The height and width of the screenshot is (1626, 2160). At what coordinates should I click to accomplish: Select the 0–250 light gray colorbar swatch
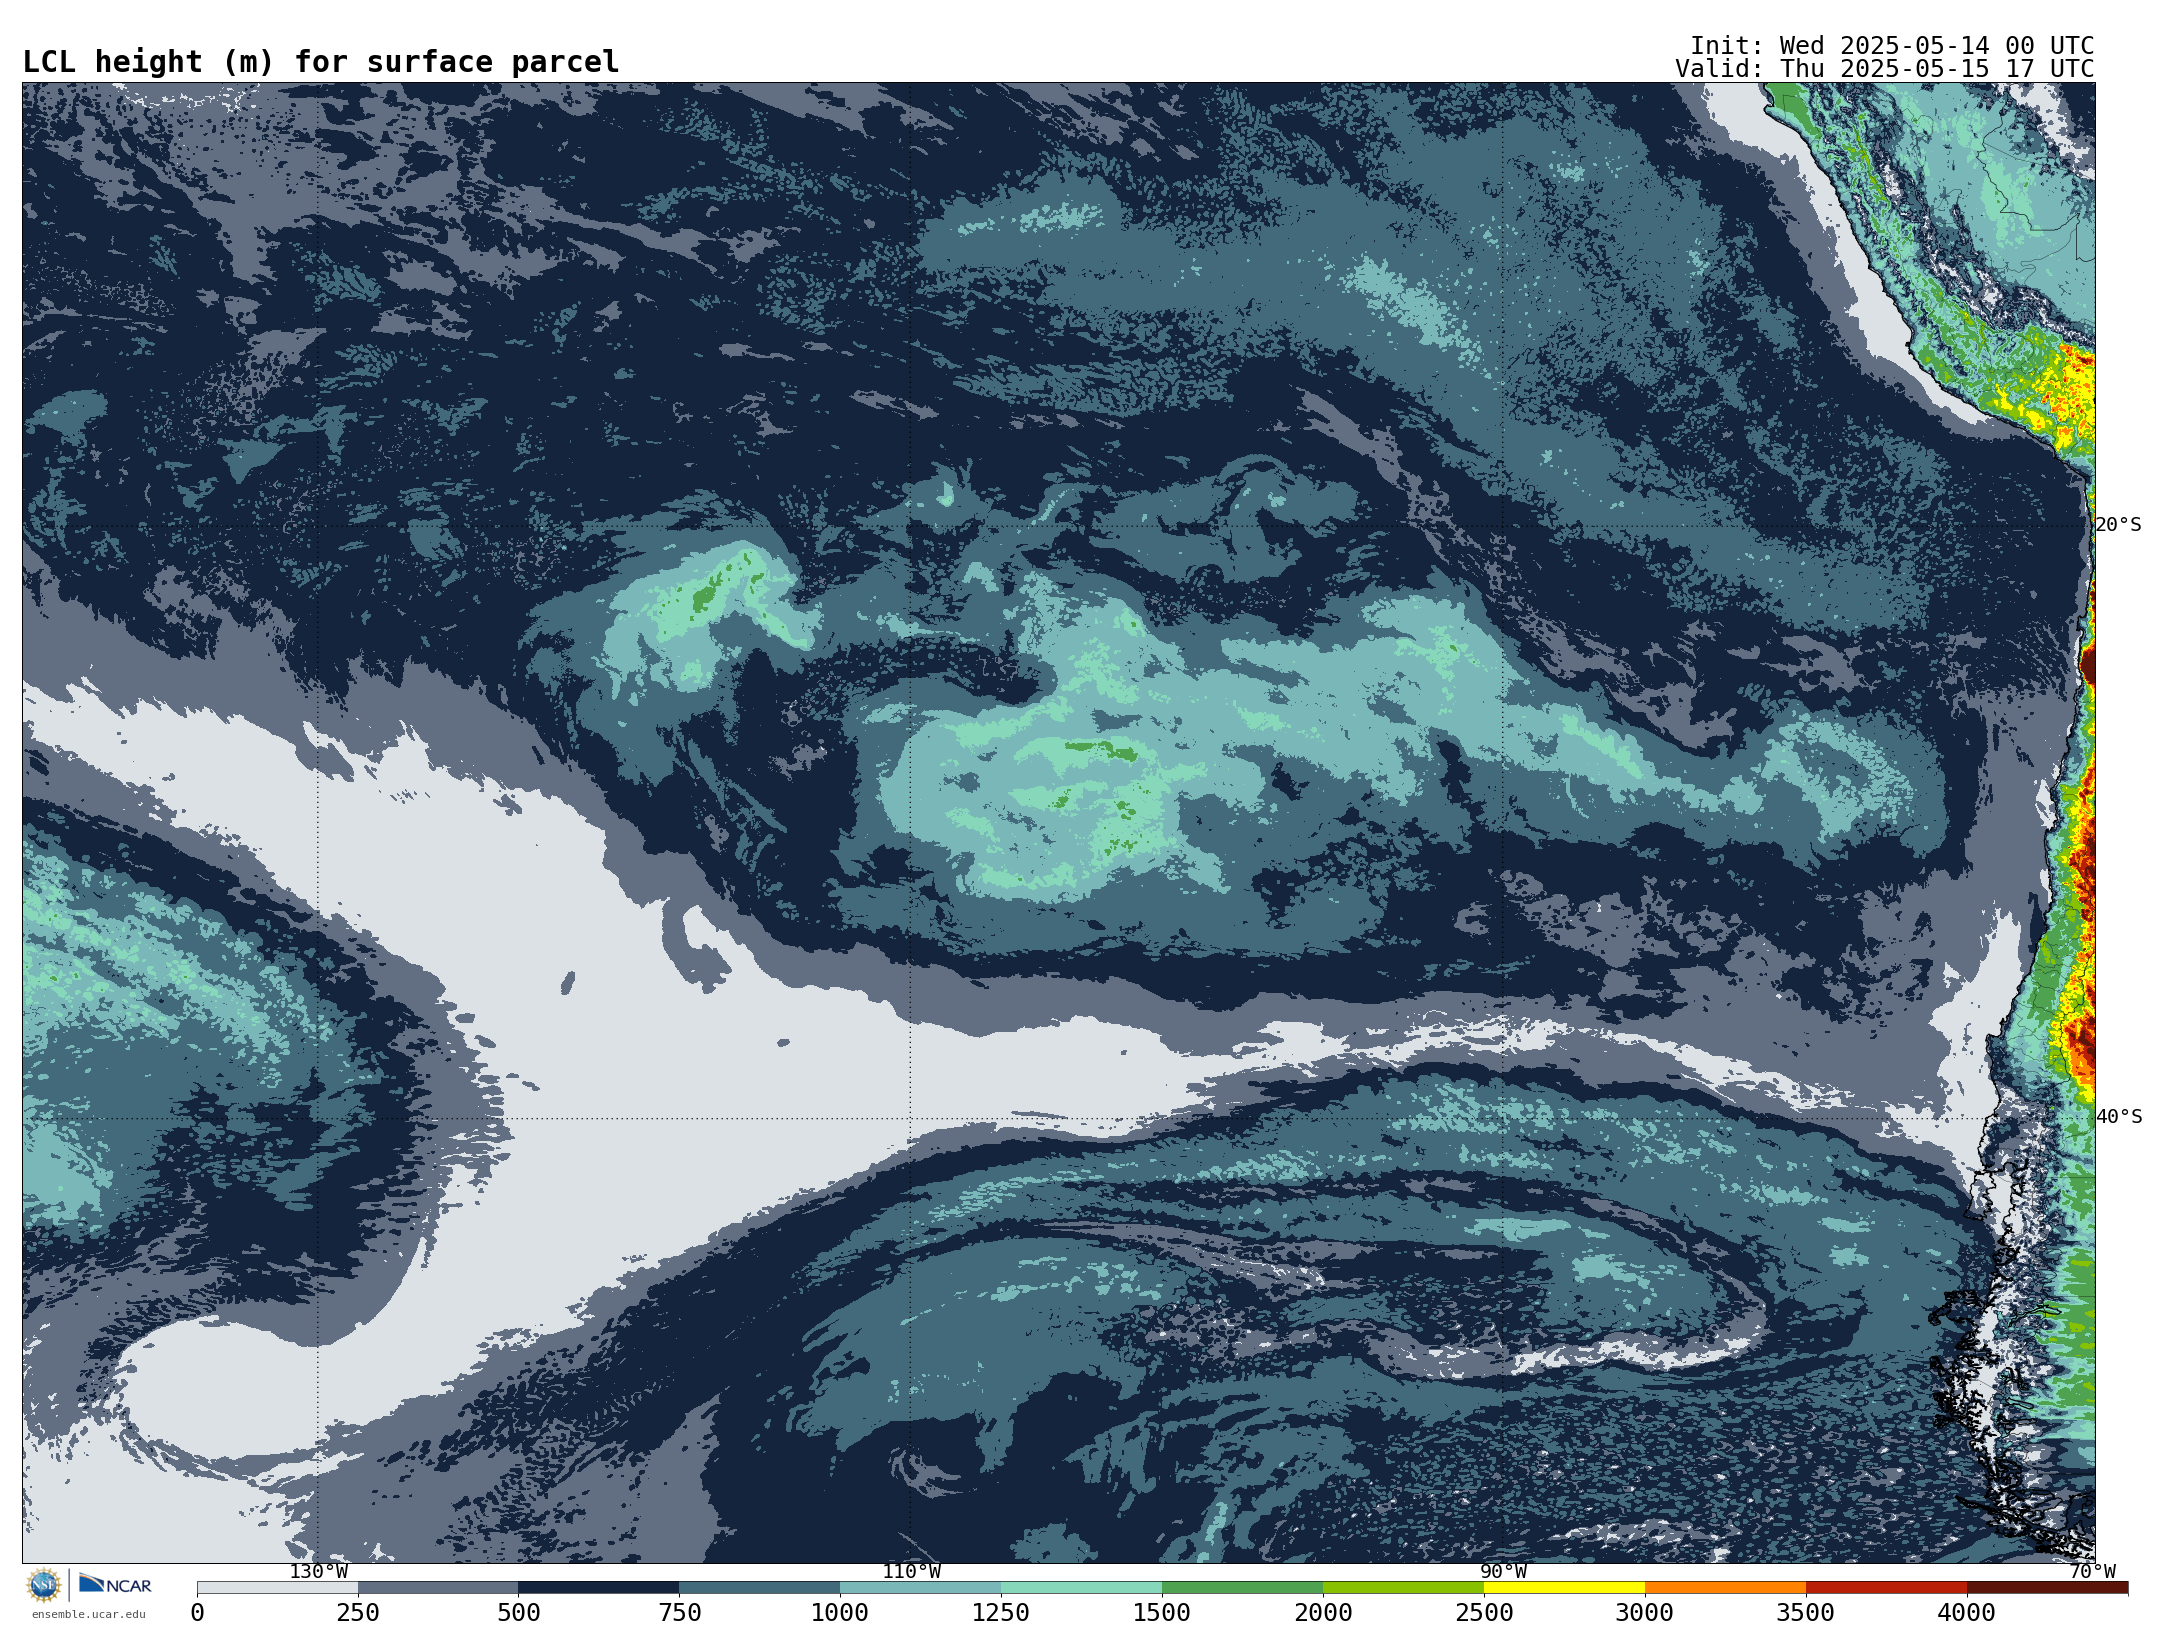pyautogui.click(x=277, y=1587)
